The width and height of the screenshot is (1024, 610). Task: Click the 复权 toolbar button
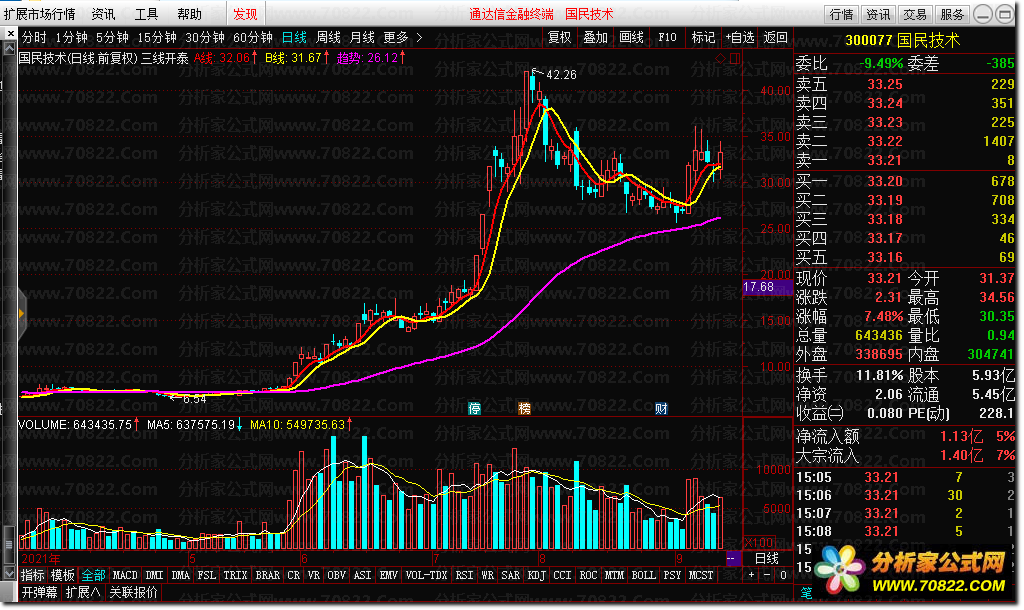(x=560, y=37)
